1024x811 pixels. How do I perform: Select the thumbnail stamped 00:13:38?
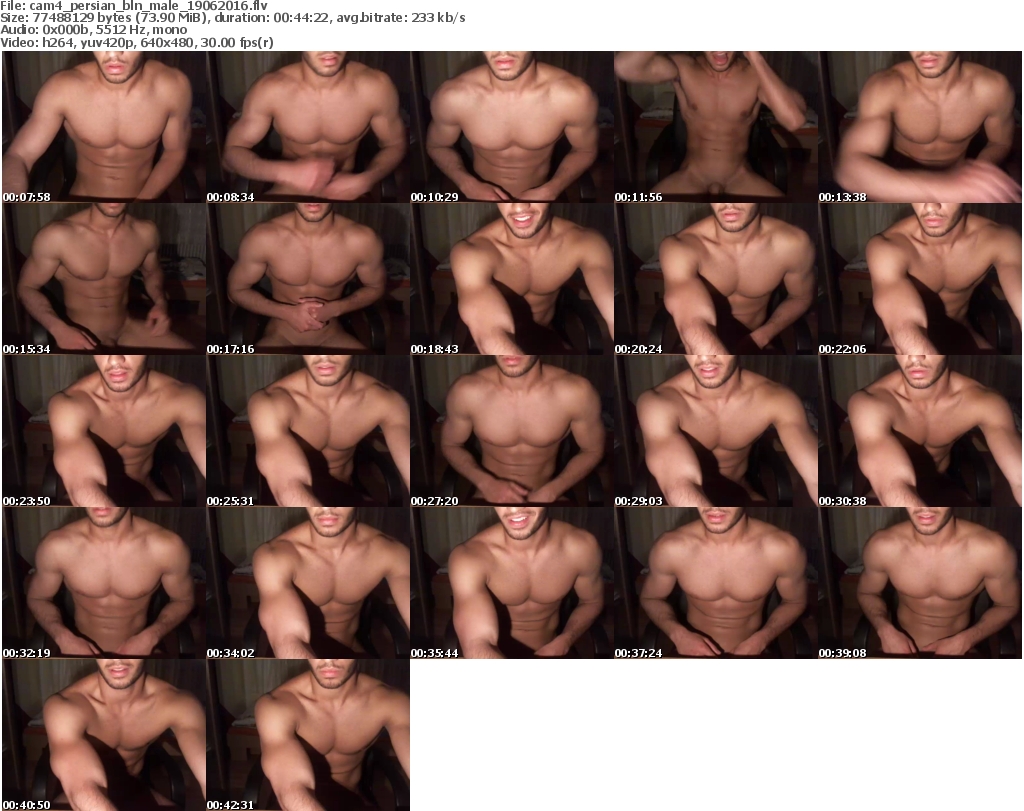click(x=920, y=127)
